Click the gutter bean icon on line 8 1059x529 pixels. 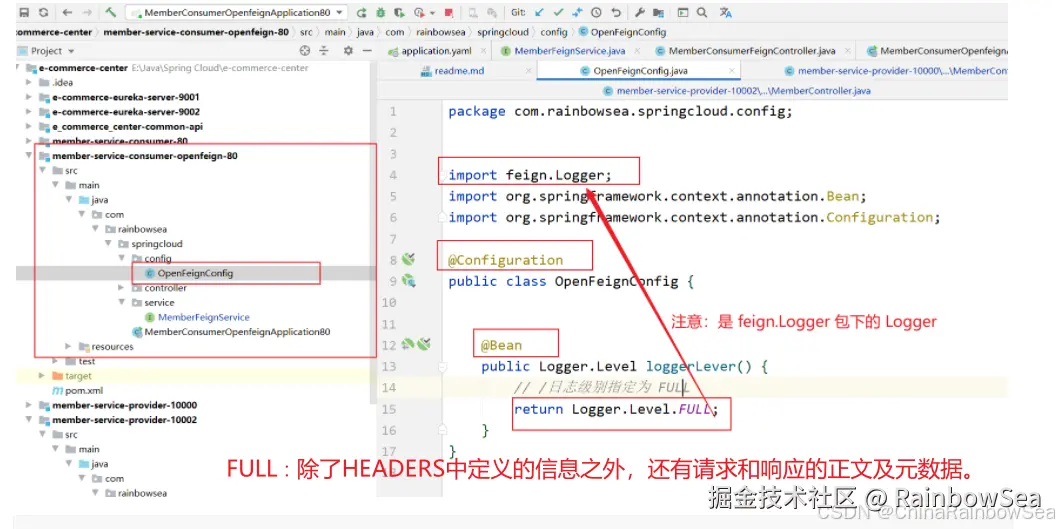point(408,259)
